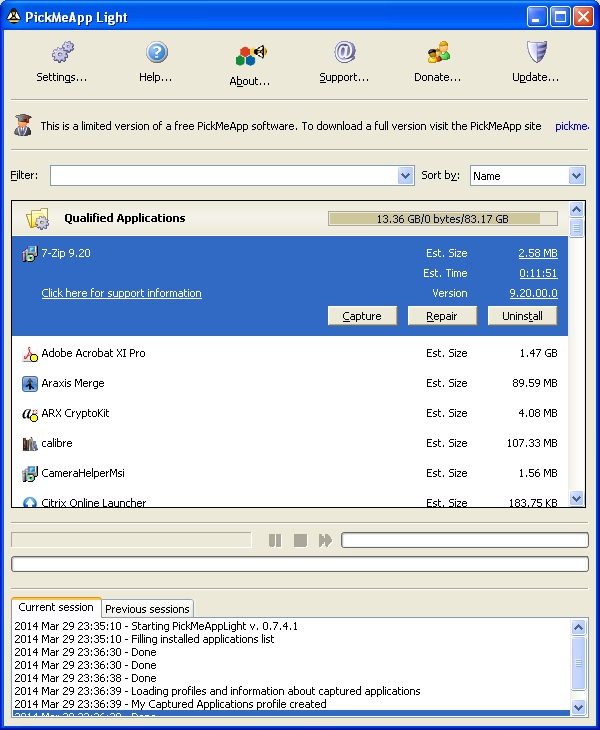Maximize the PickMeApp Light window
Image resolution: width=600 pixels, height=730 pixels.
(x=560, y=17)
